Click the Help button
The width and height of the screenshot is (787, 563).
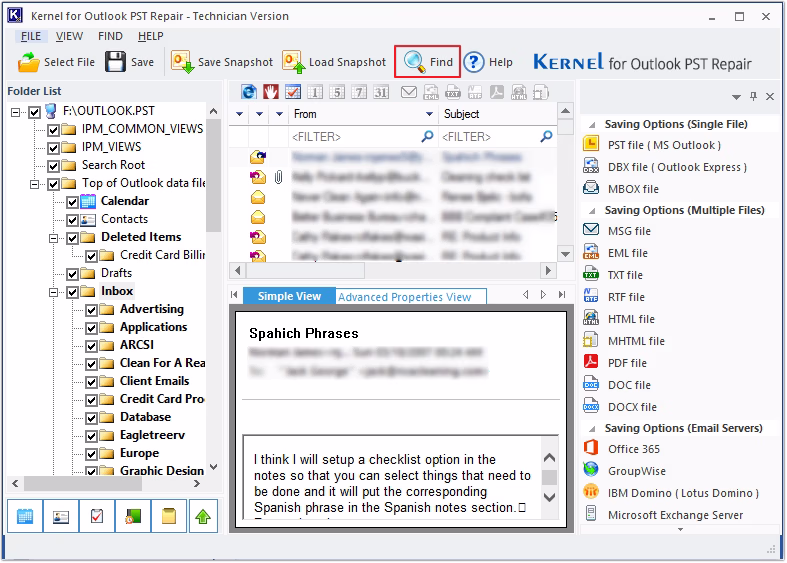[x=488, y=62]
